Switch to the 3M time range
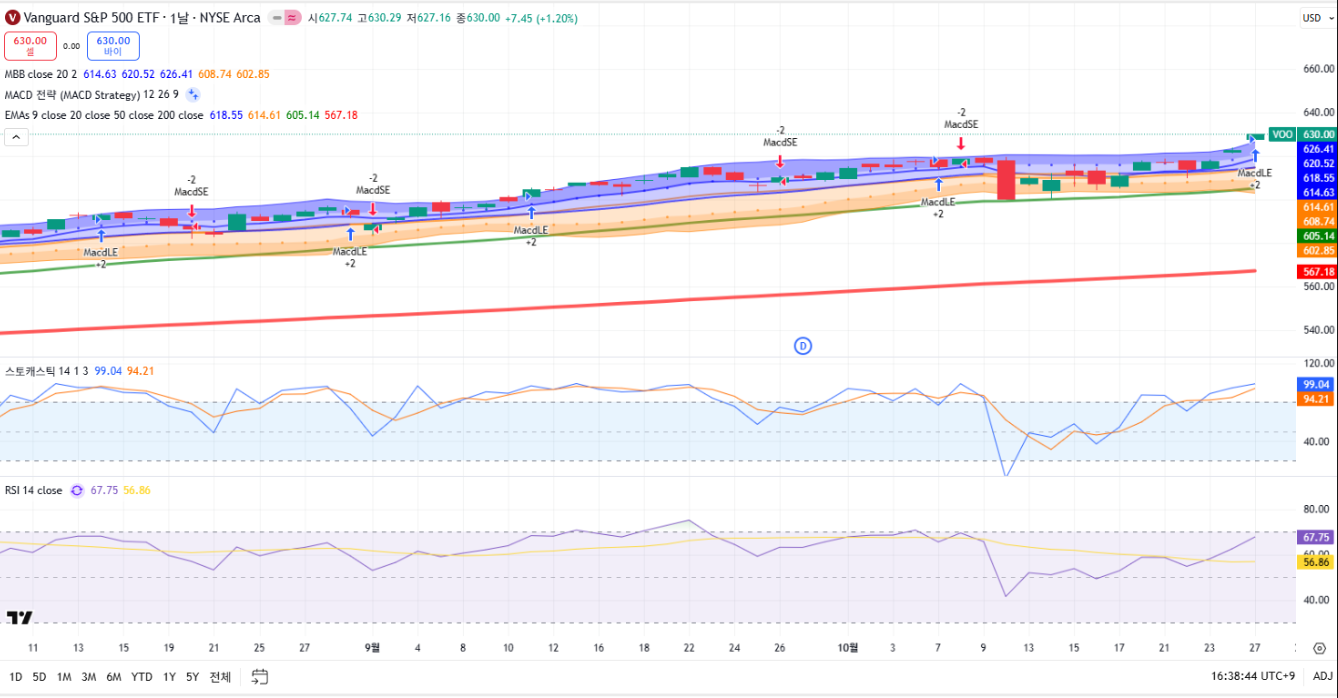This screenshot has width=1338, height=698. coord(89,677)
